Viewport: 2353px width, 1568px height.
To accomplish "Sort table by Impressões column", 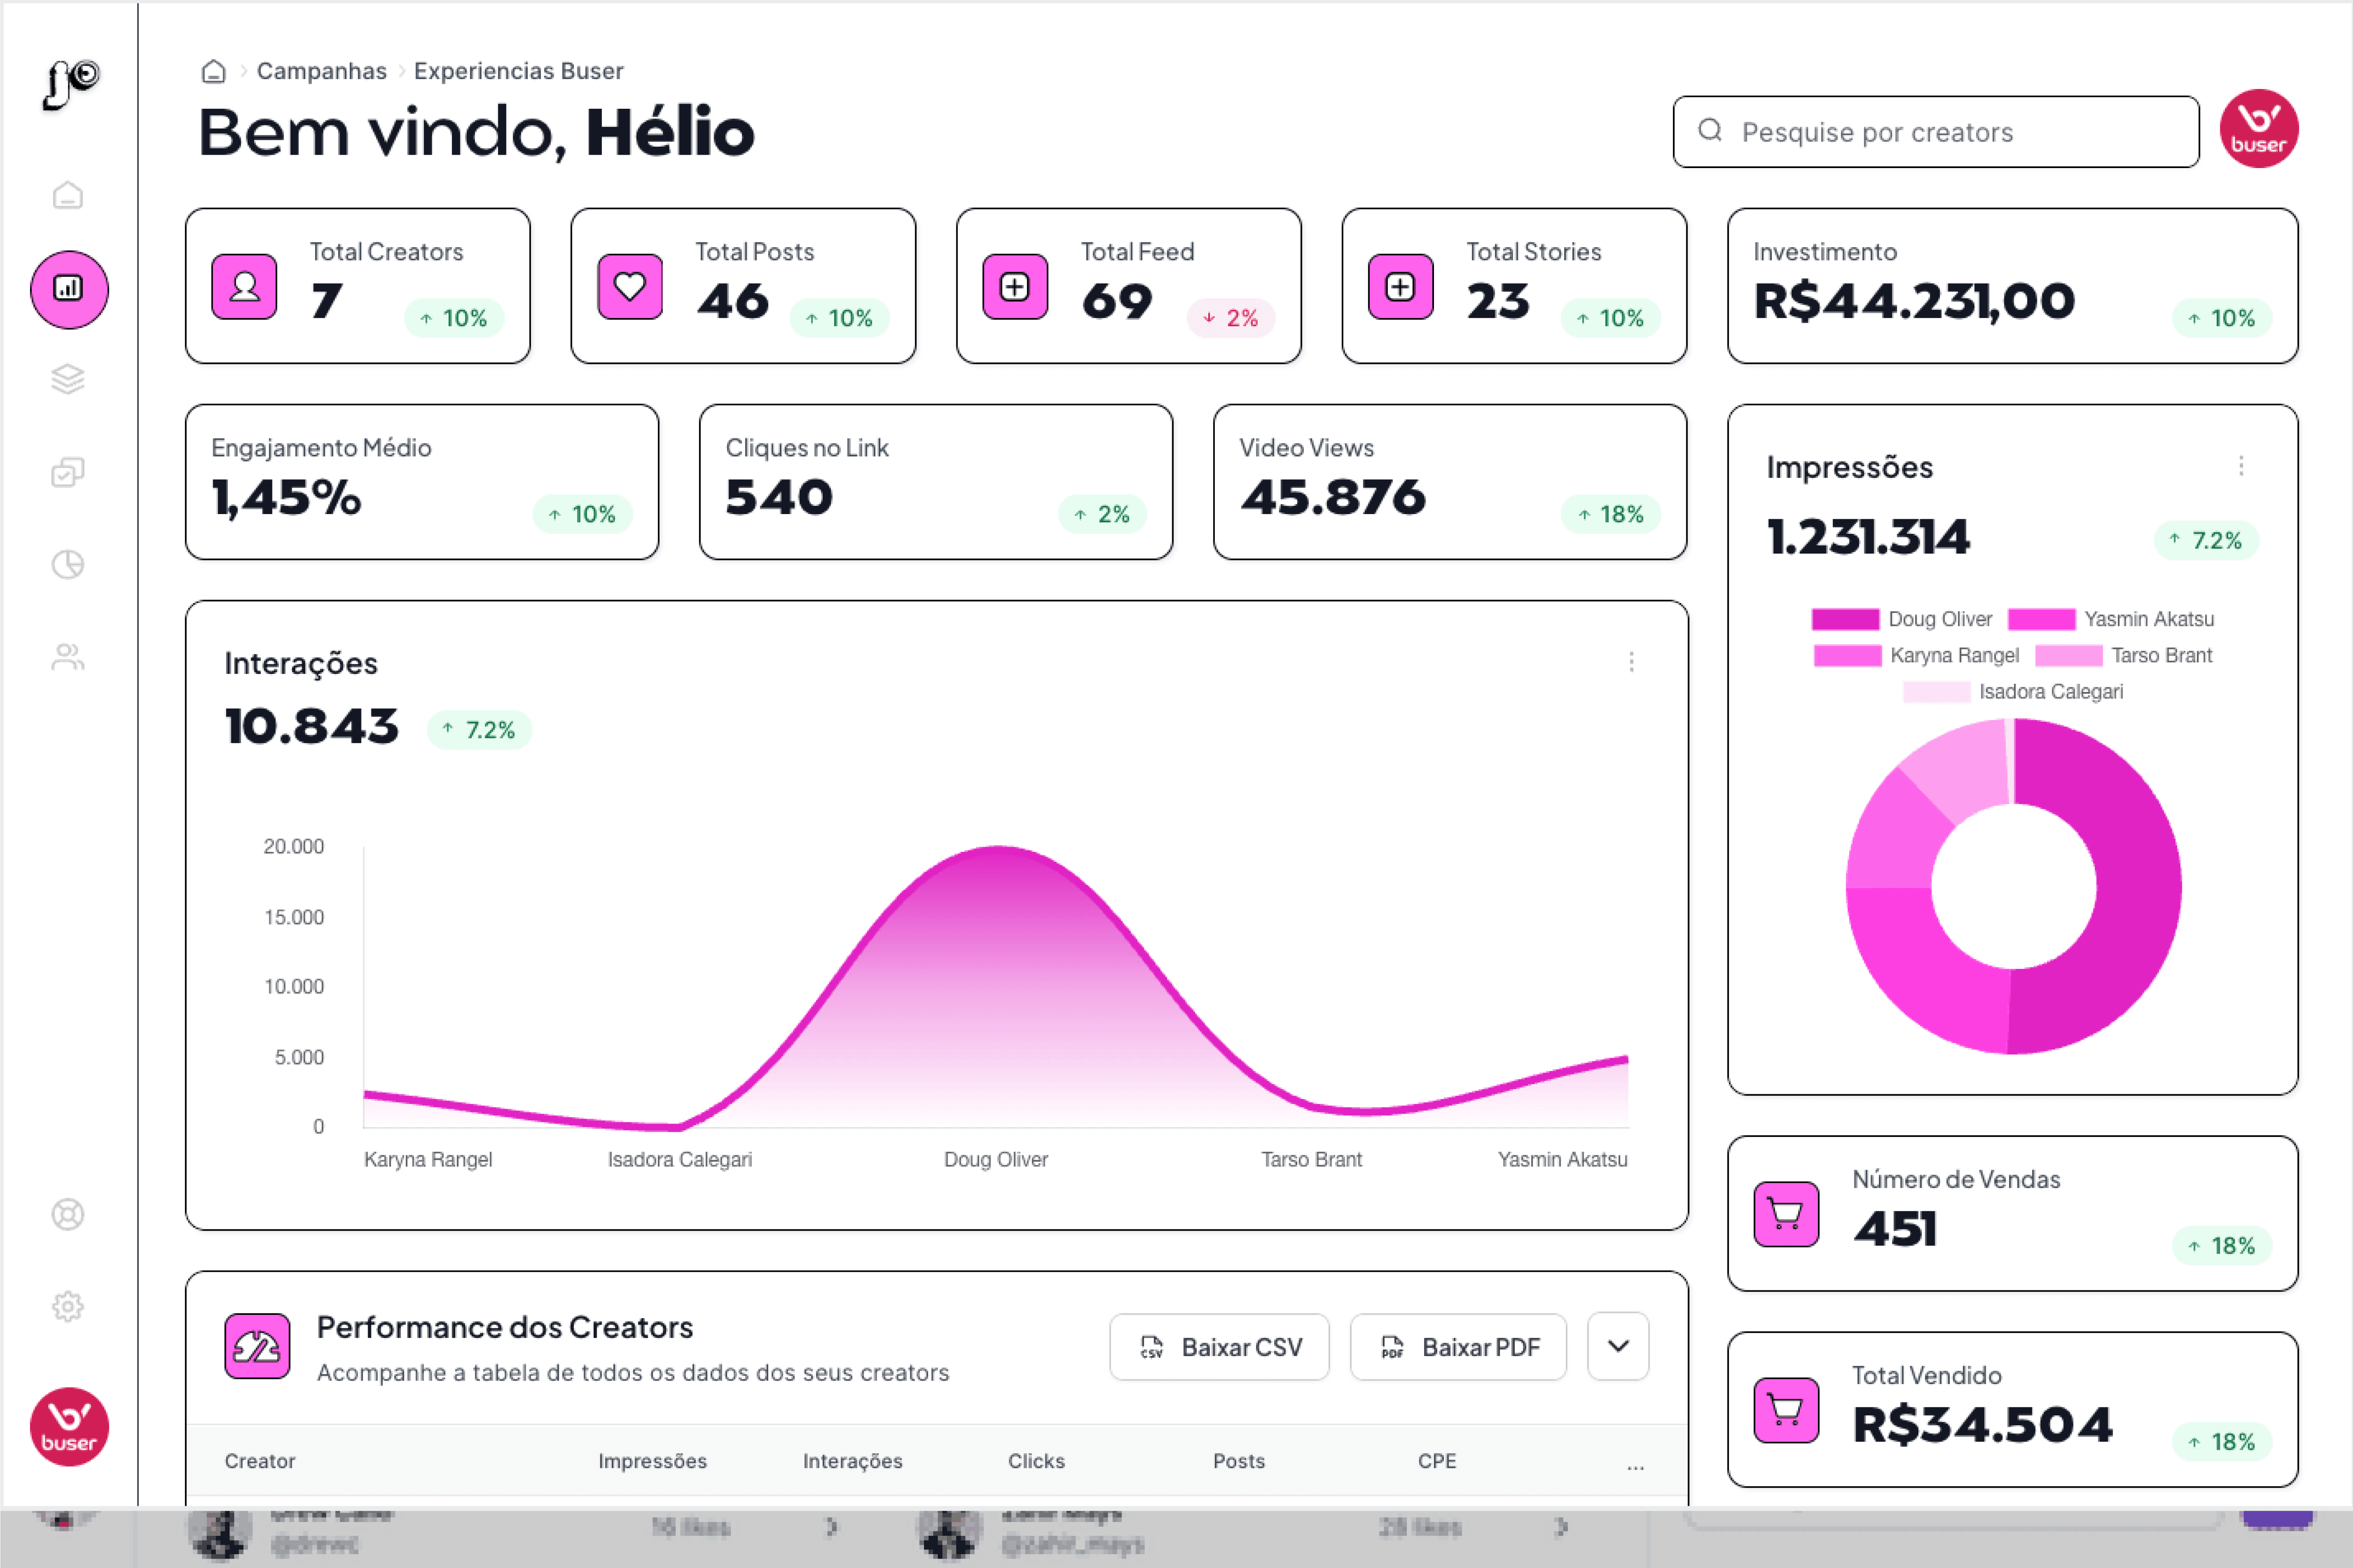I will point(652,1461).
